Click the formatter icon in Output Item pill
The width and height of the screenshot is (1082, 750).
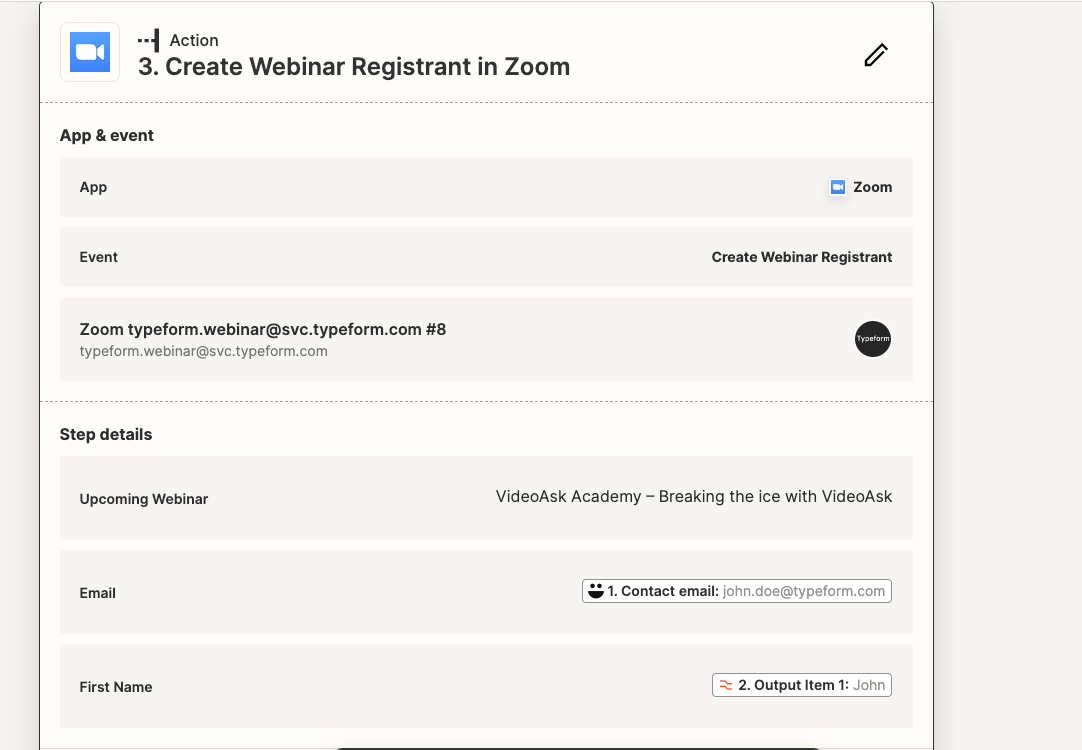click(x=726, y=685)
